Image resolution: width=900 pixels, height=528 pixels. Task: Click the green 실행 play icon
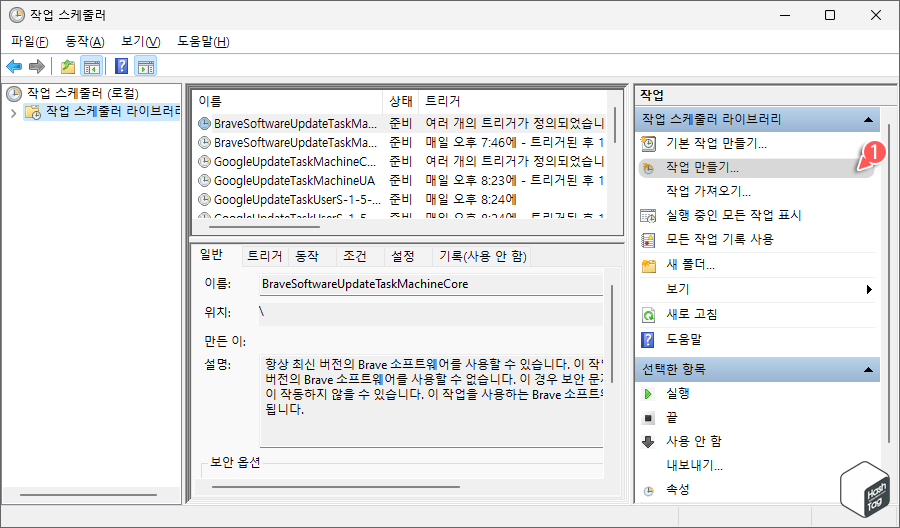(648, 394)
